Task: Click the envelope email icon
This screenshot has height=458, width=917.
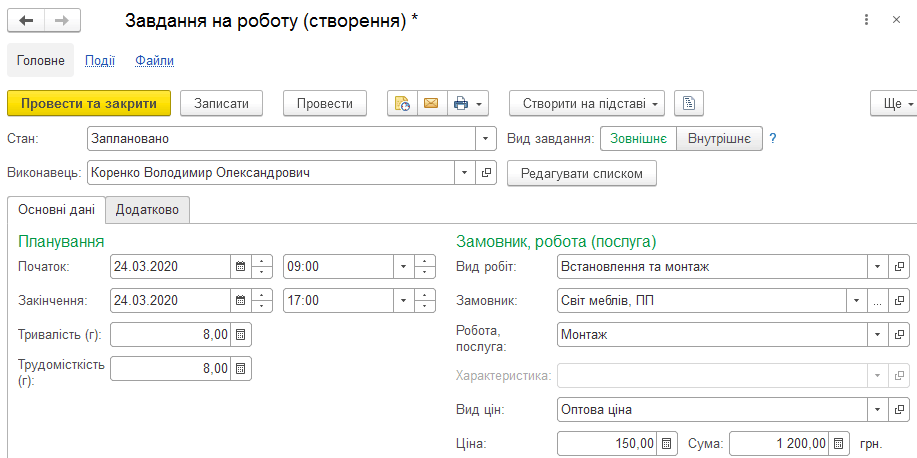Action: [x=432, y=104]
